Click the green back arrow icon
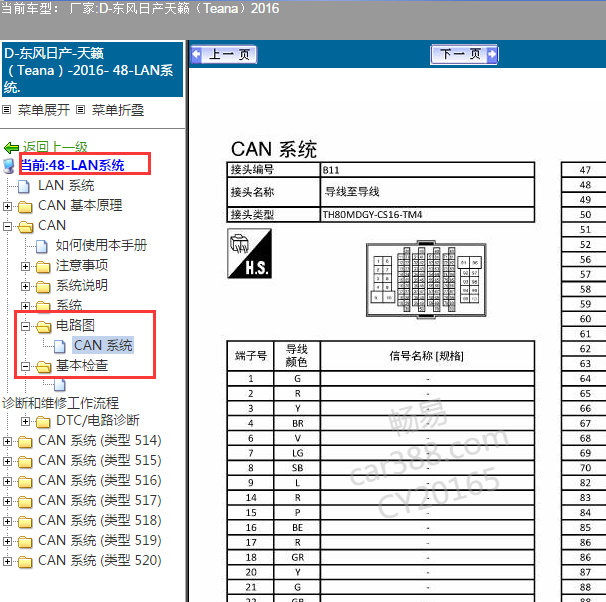The height and width of the screenshot is (602, 606). pos(11,147)
